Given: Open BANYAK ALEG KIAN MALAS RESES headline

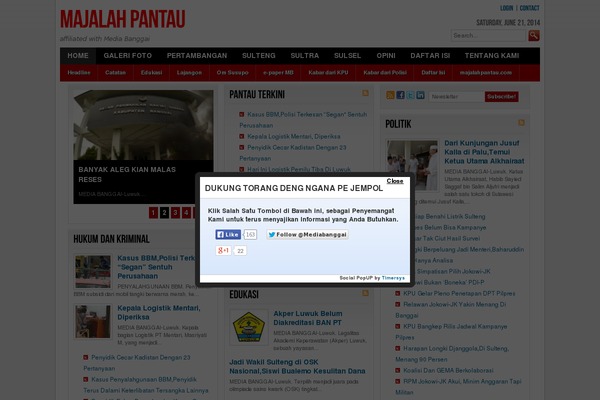Looking at the screenshot, I should 127,175.
